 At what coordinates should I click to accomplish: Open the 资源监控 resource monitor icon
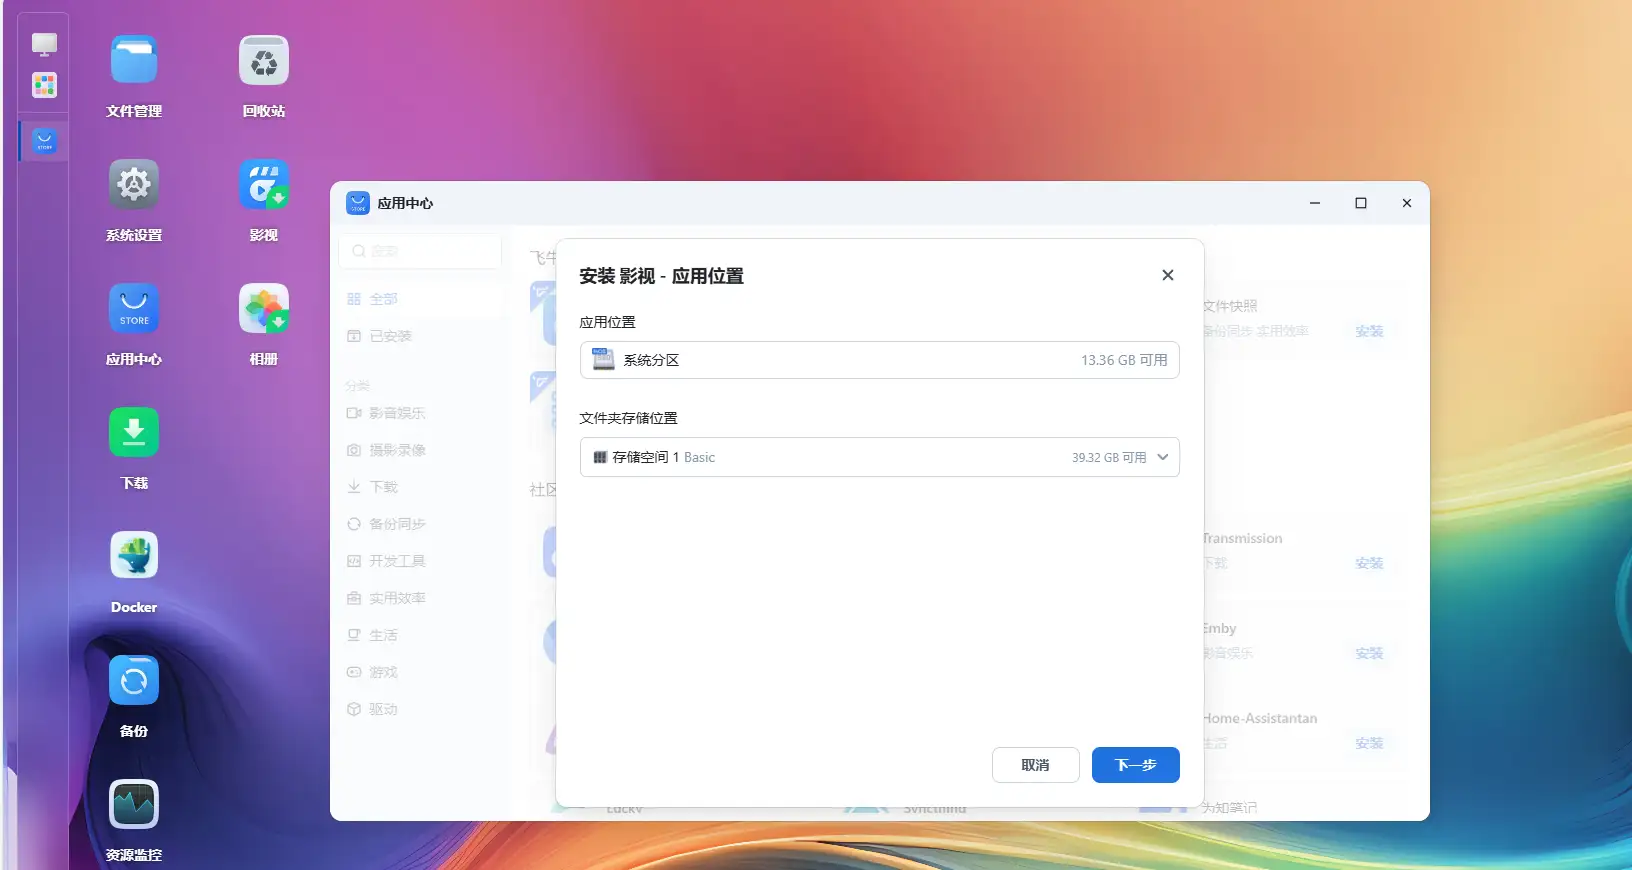click(134, 805)
